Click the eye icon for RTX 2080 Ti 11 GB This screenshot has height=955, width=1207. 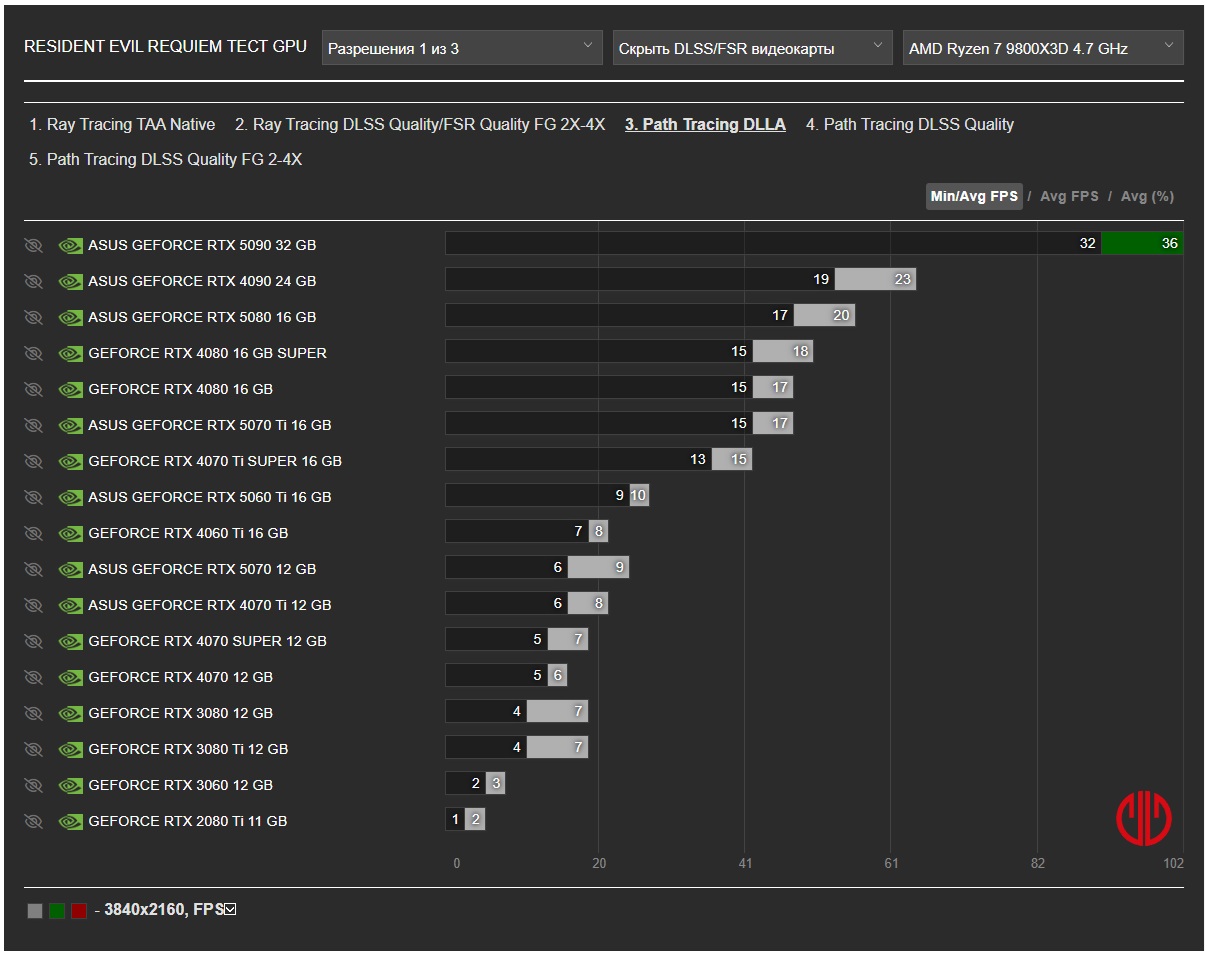point(33,821)
